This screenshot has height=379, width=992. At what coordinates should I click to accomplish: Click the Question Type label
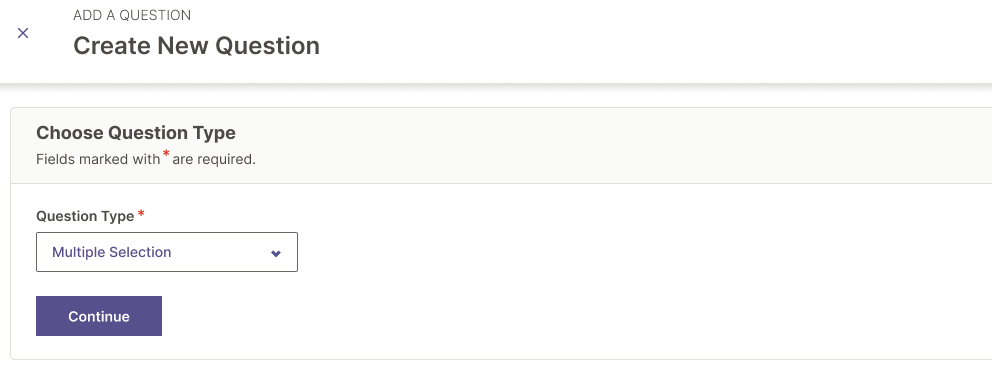point(85,216)
